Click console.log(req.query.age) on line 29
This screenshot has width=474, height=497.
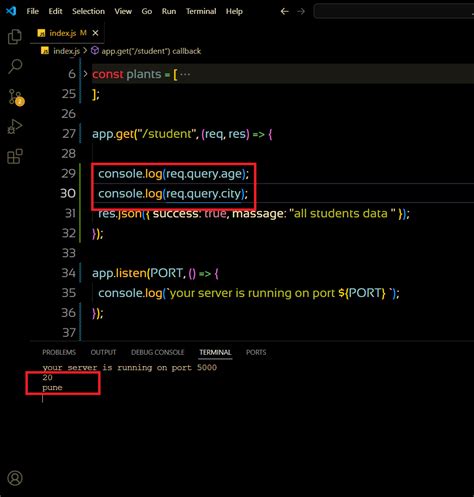pyautogui.click(x=173, y=174)
